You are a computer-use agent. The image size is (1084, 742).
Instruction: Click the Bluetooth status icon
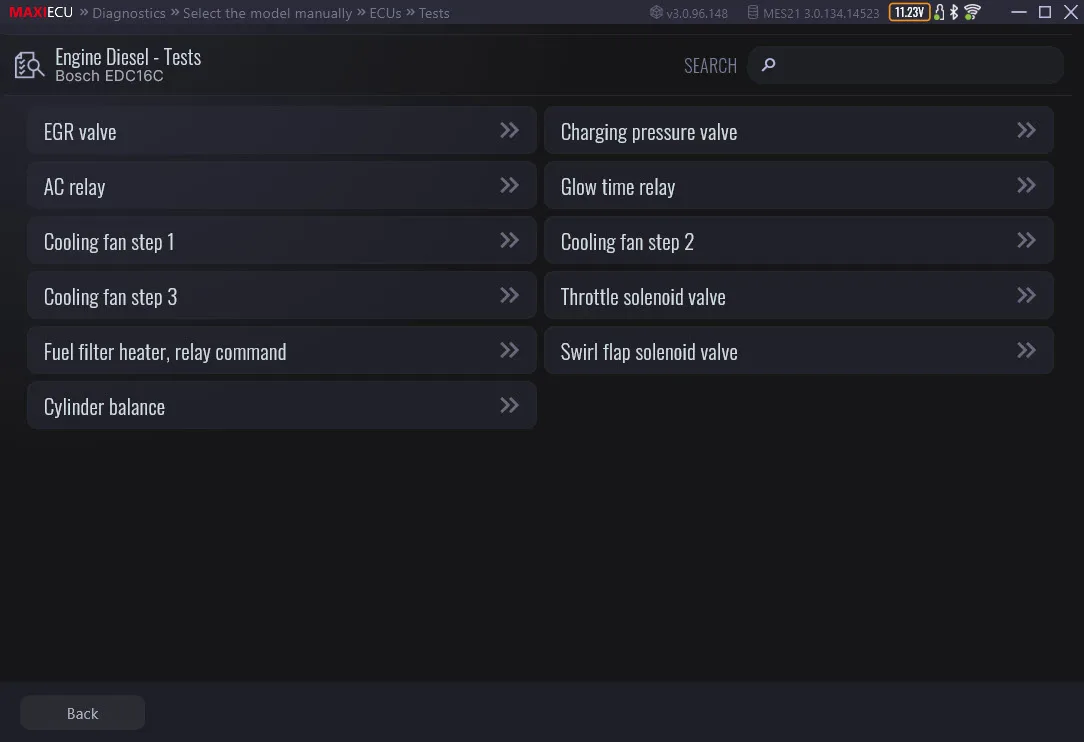954,12
